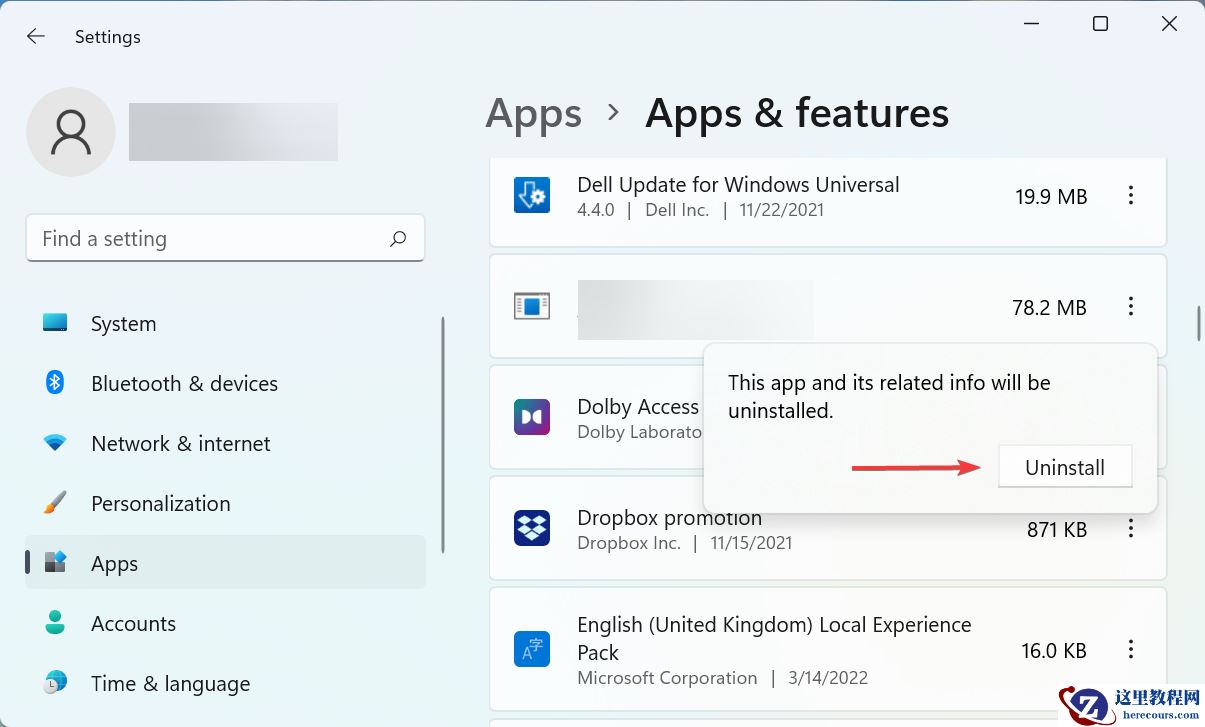Click the English Local Experience Pack icon

point(532,650)
